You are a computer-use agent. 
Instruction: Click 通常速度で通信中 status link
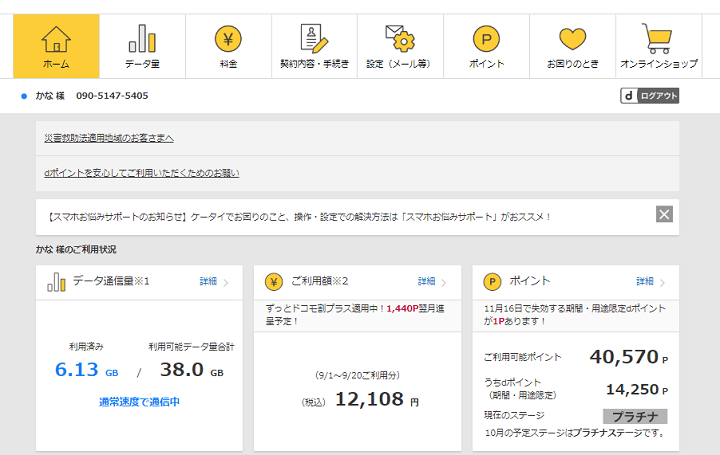pyautogui.click(x=139, y=402)
